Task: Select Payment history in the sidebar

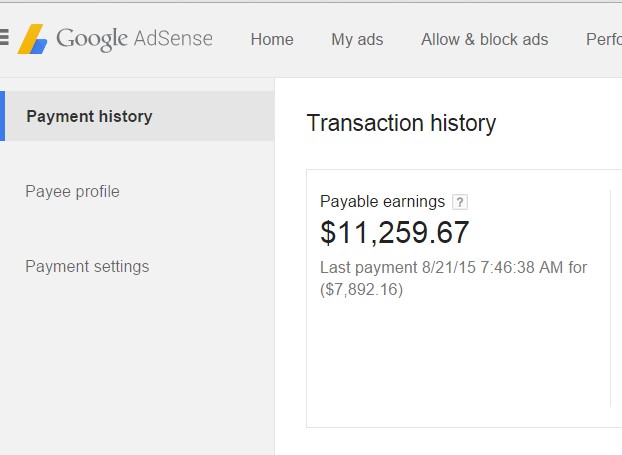Action: click(x=89, y=116)
